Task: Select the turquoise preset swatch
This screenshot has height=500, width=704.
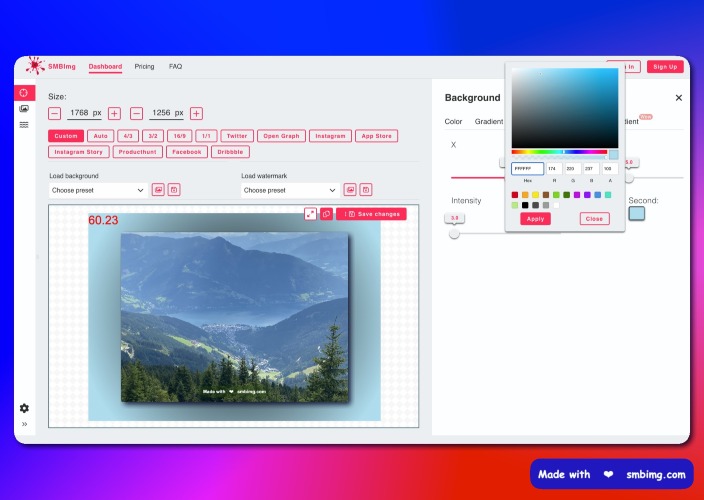Action: coord(608,195)
